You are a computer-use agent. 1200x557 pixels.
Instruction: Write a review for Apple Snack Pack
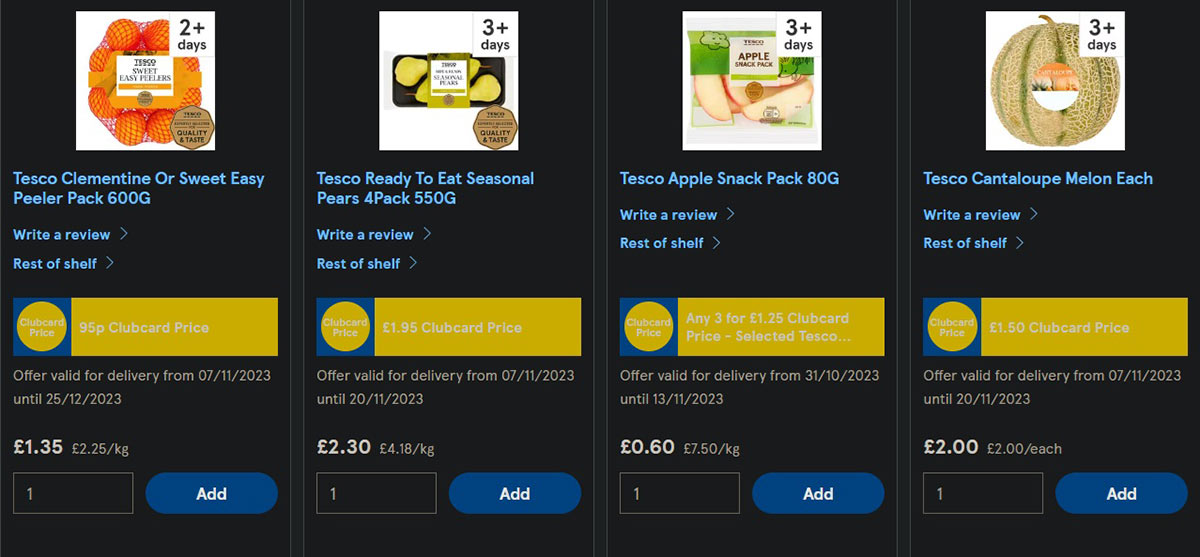tap(669, 215)
